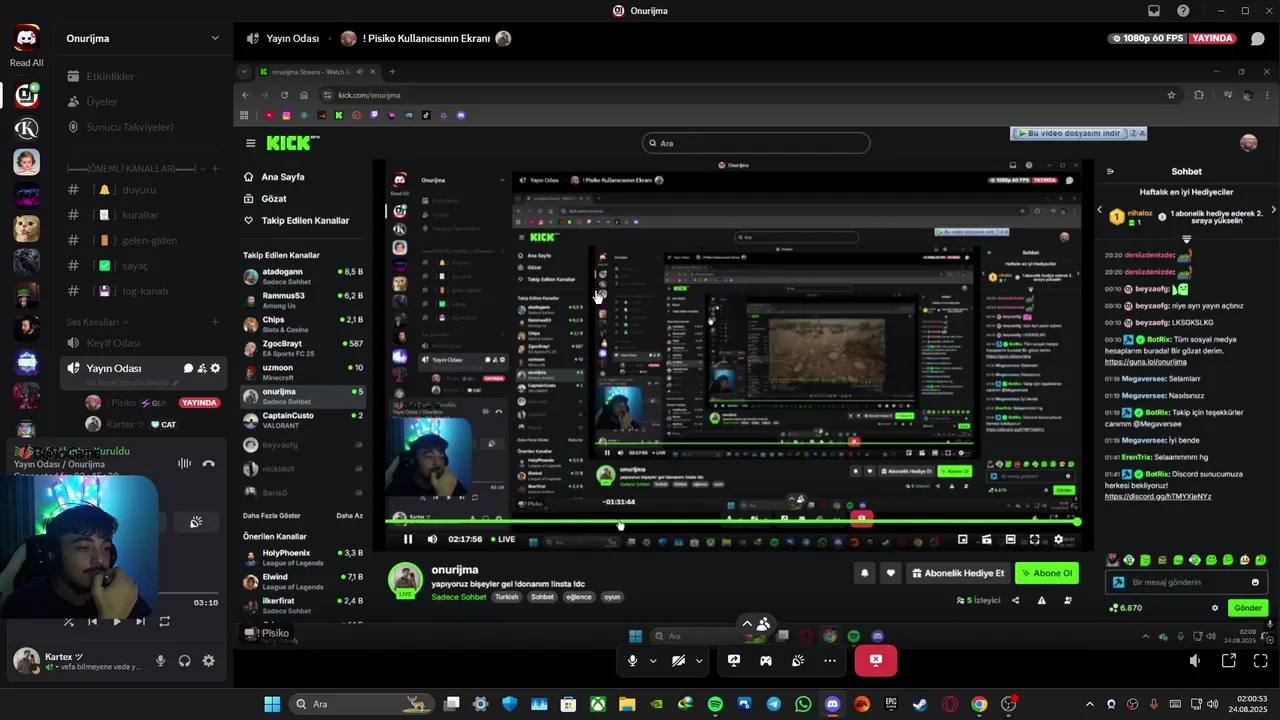
Task: Open Discord direct messages home icon
Action: coord(26,38)
